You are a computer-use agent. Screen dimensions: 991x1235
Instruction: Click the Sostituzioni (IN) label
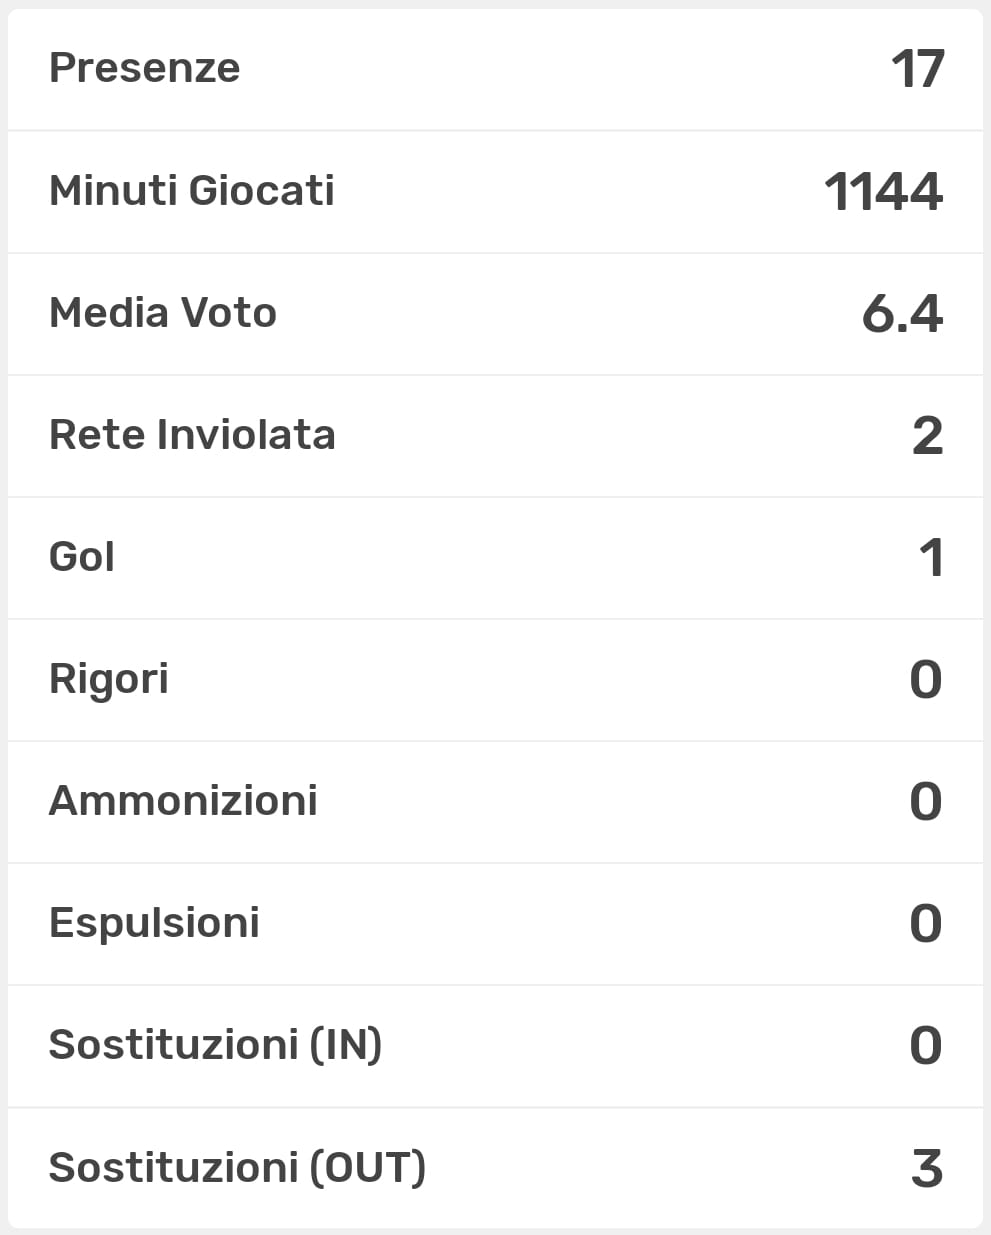pyautogui.click(x=215, y=1044)
